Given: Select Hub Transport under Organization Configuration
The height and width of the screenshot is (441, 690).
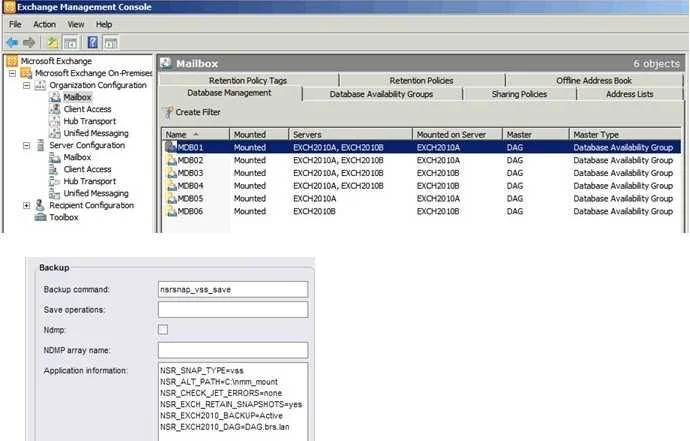Looking at the screenshot, I should click(x=89, y=121).
